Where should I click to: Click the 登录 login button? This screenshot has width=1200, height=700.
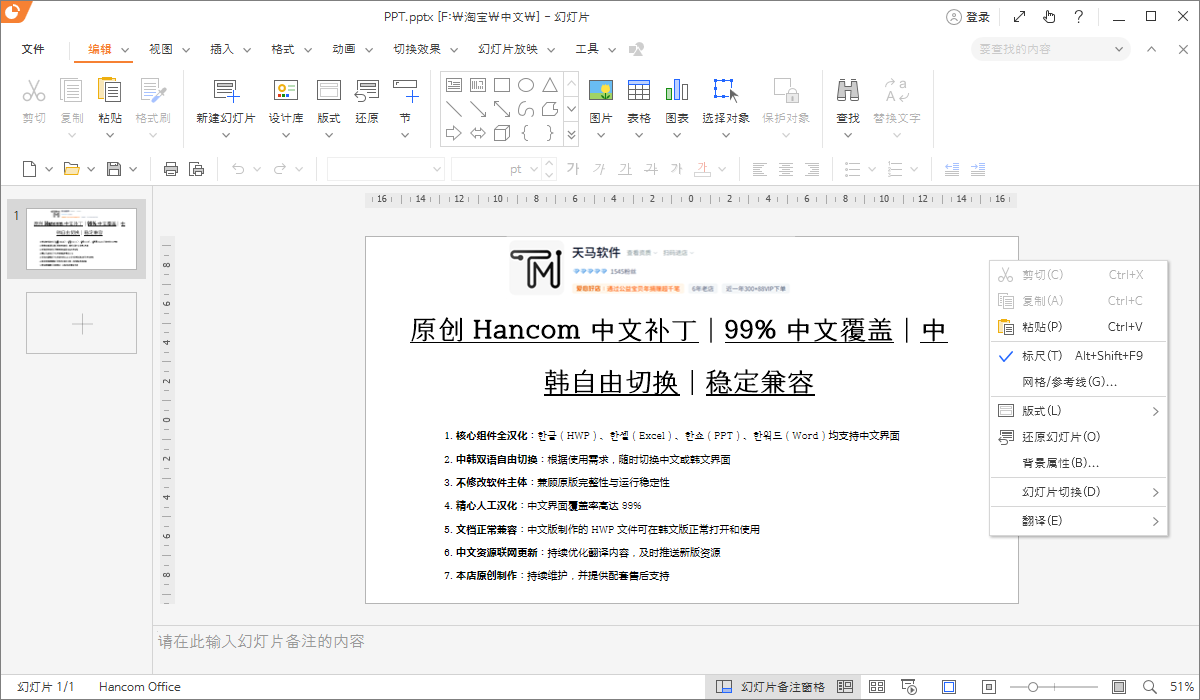tap(968, 17)
